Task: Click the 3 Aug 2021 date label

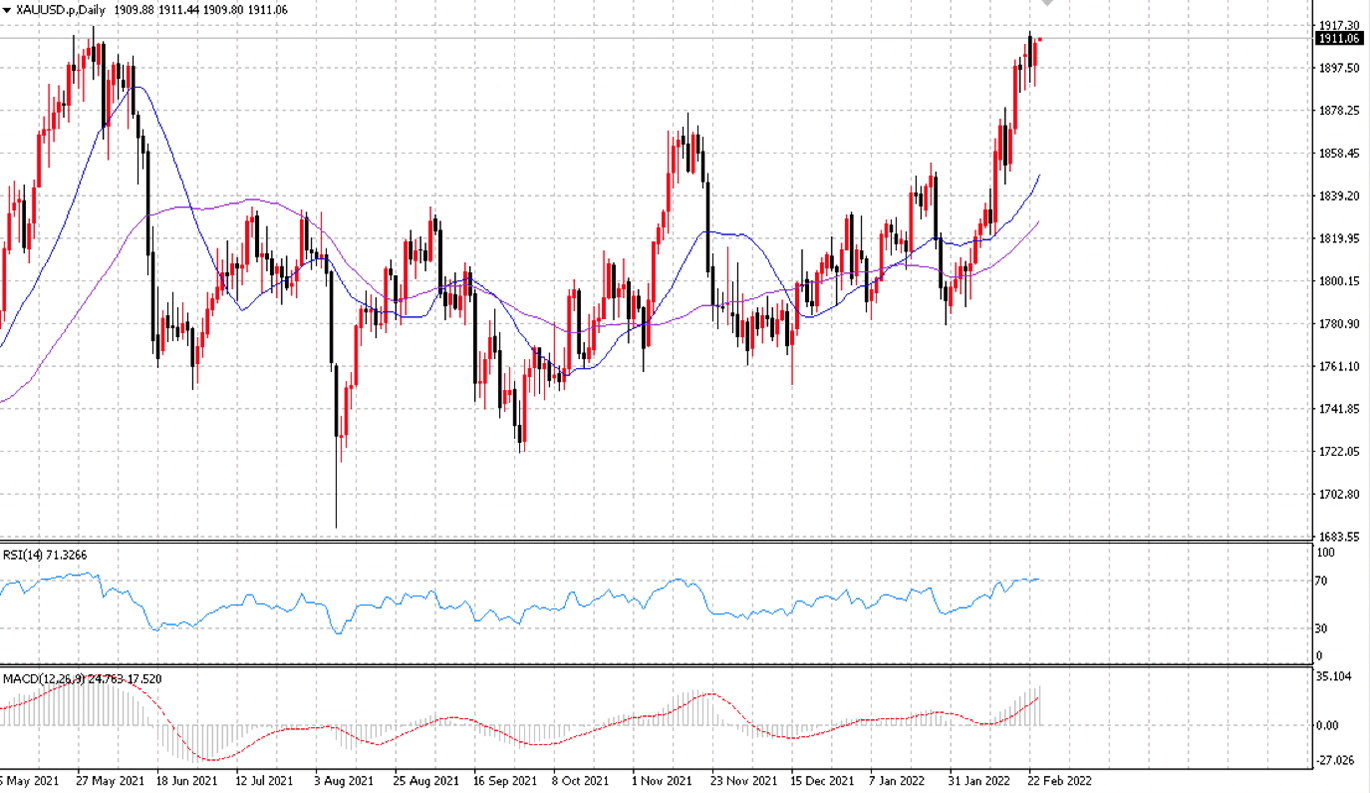Action: click(x=344, y=780)
